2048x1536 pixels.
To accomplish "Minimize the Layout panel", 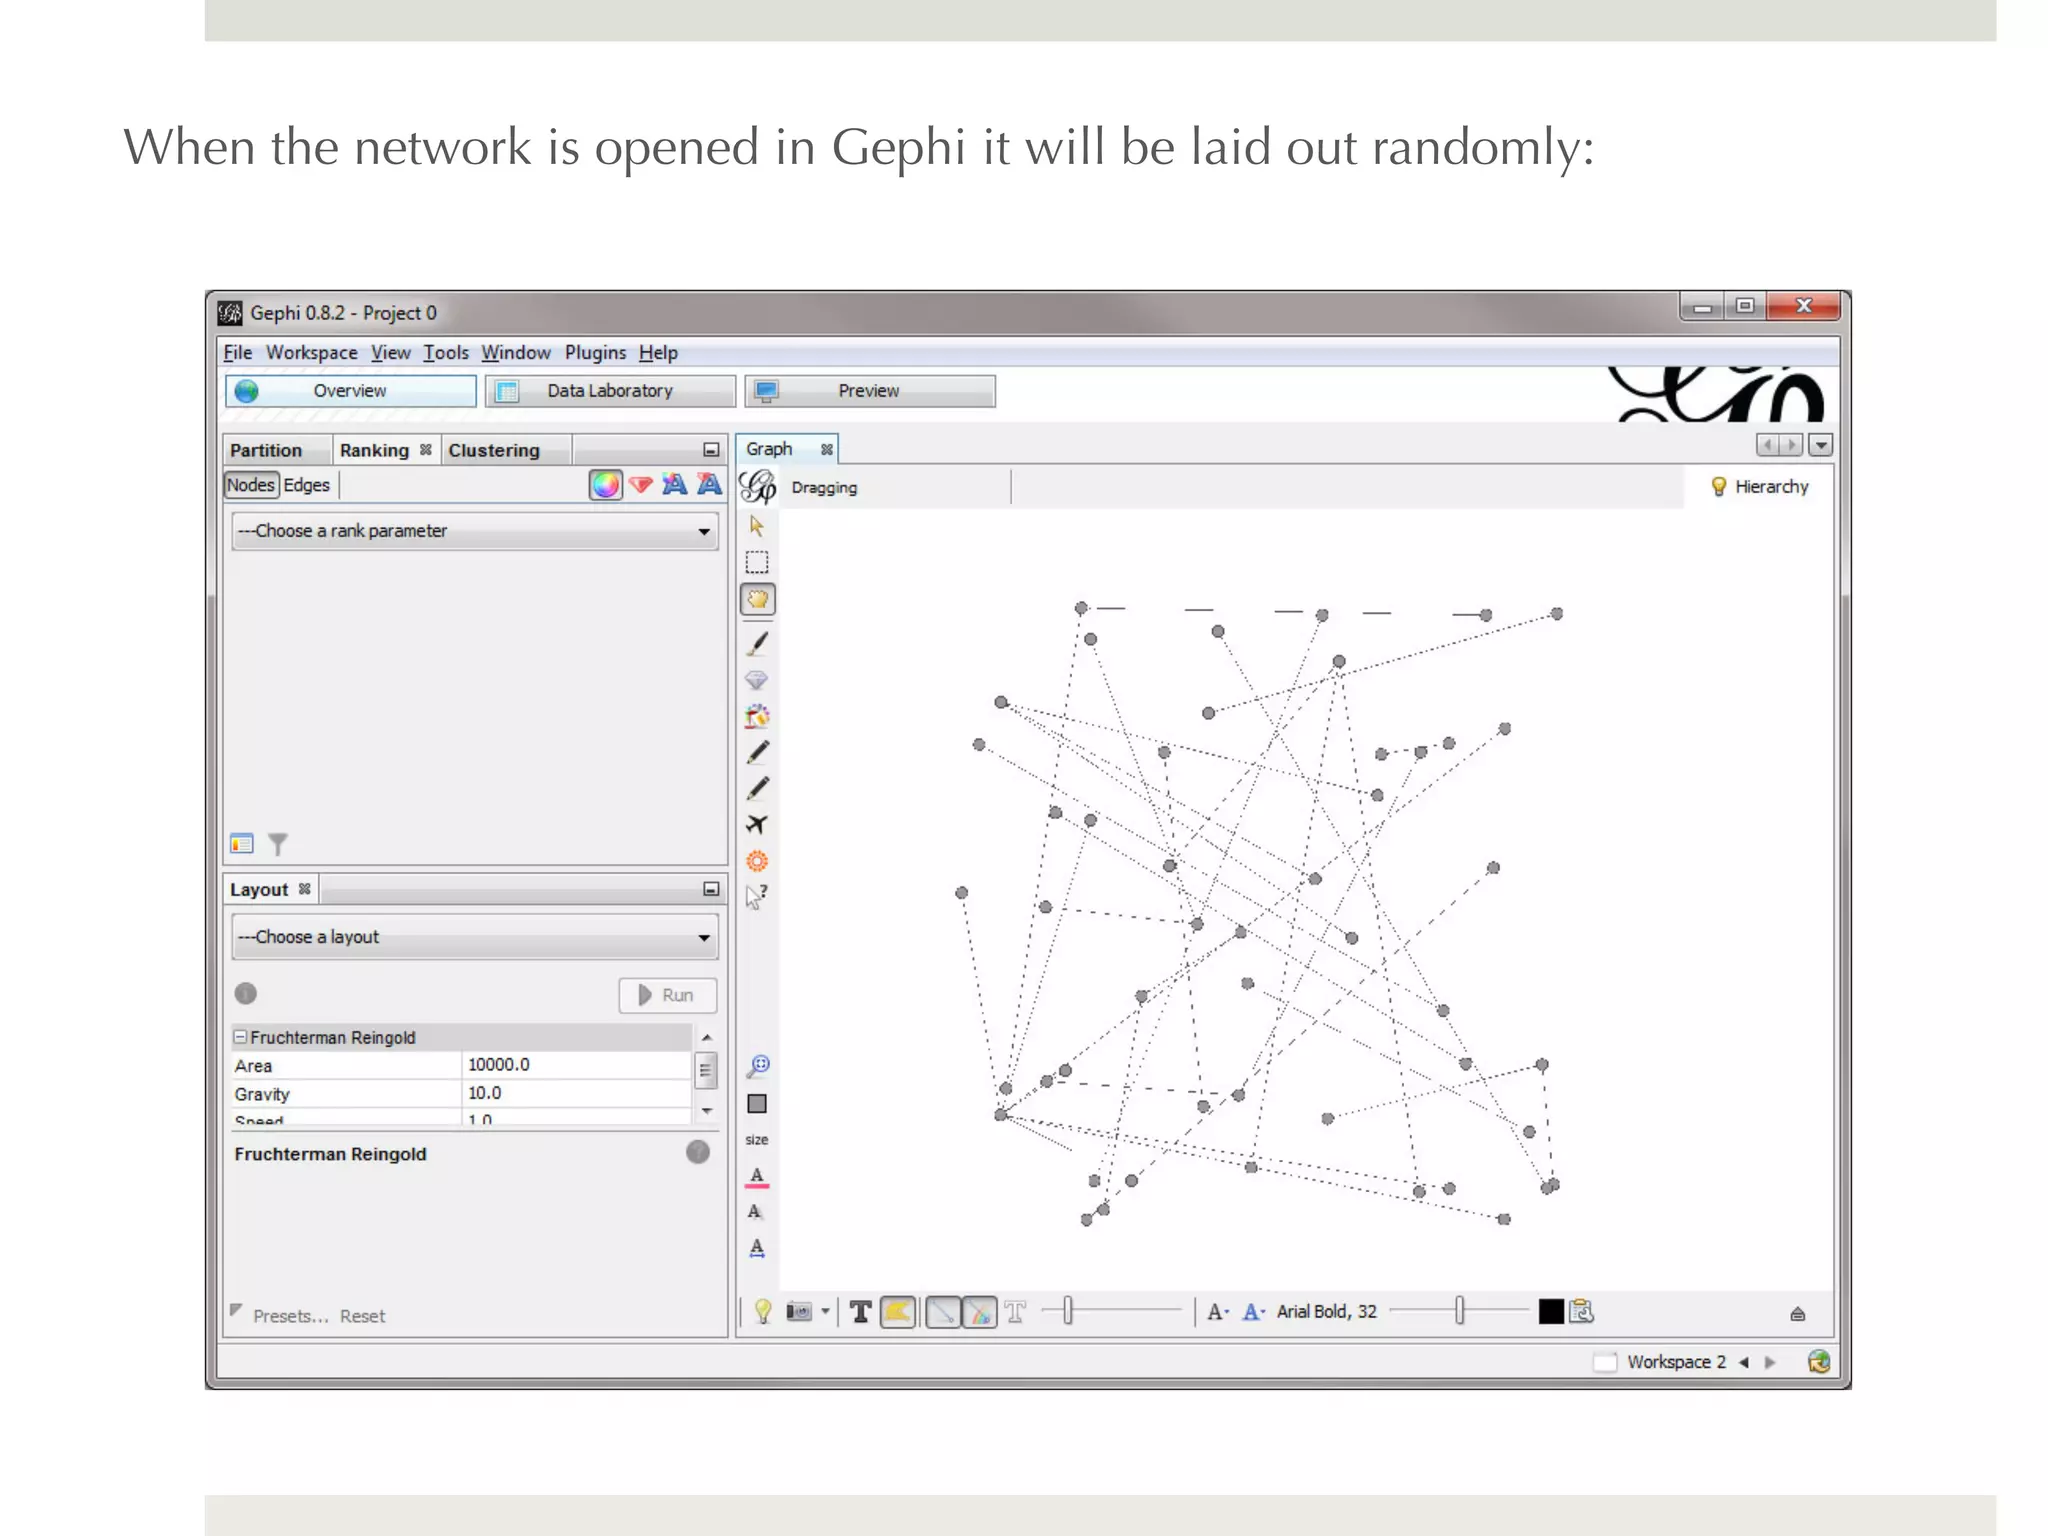I will tap(711, 889).
